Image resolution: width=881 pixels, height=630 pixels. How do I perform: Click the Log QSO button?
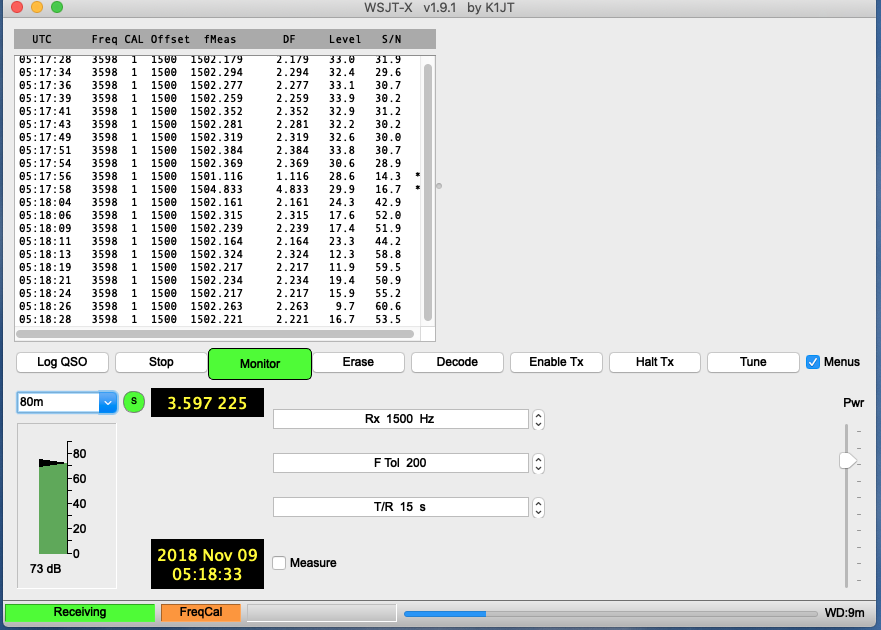[x=62, y=362]
